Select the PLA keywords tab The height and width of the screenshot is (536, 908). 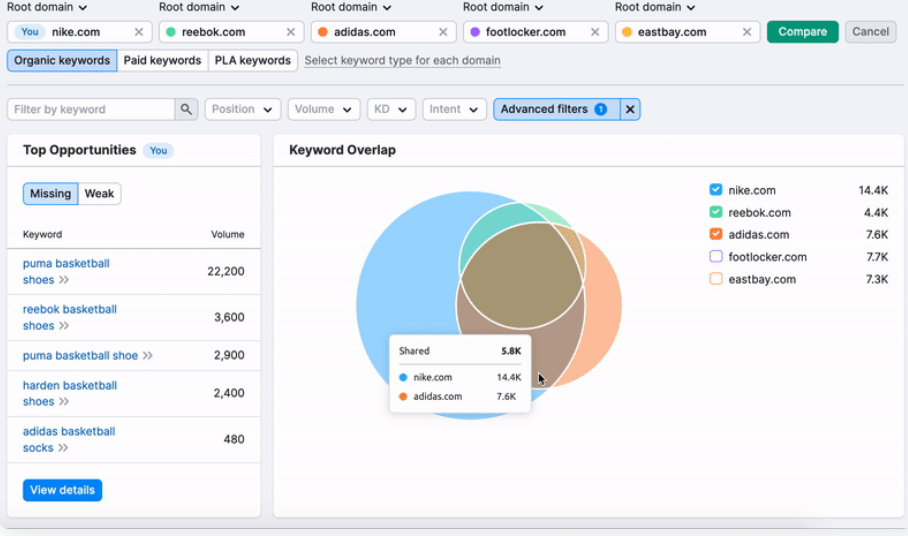click(x=252, y=61)
